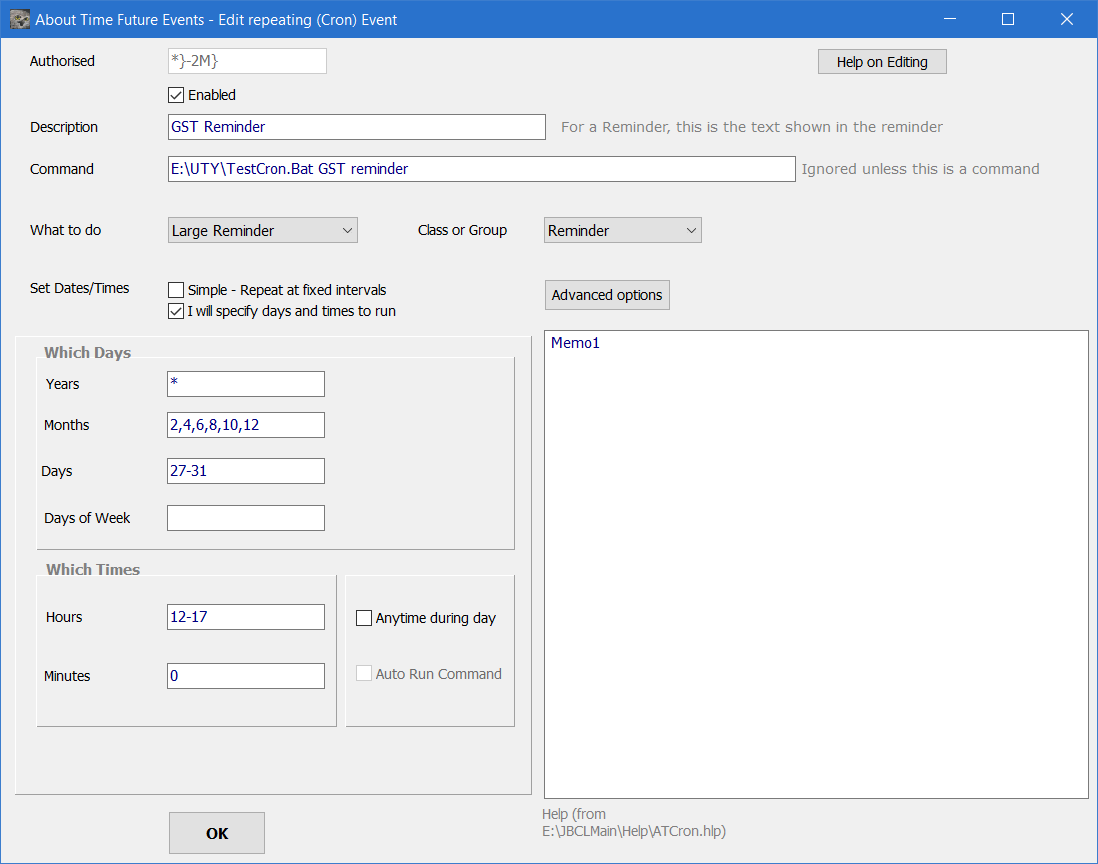The width and height of the screenshot is (1098, 864).
Task: Edit the Command path field
Action: (x=480, y=169)
